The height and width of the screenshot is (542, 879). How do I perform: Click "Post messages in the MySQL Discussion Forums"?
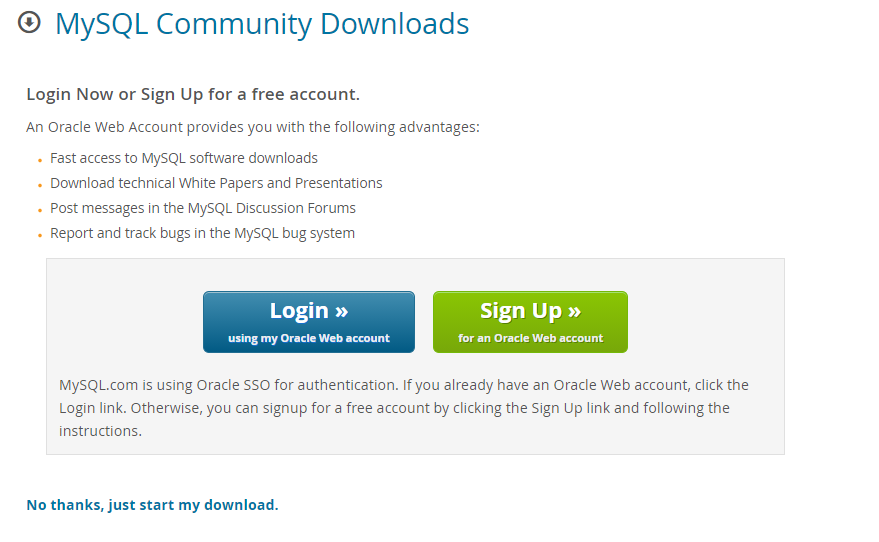(x=203, y=209)
